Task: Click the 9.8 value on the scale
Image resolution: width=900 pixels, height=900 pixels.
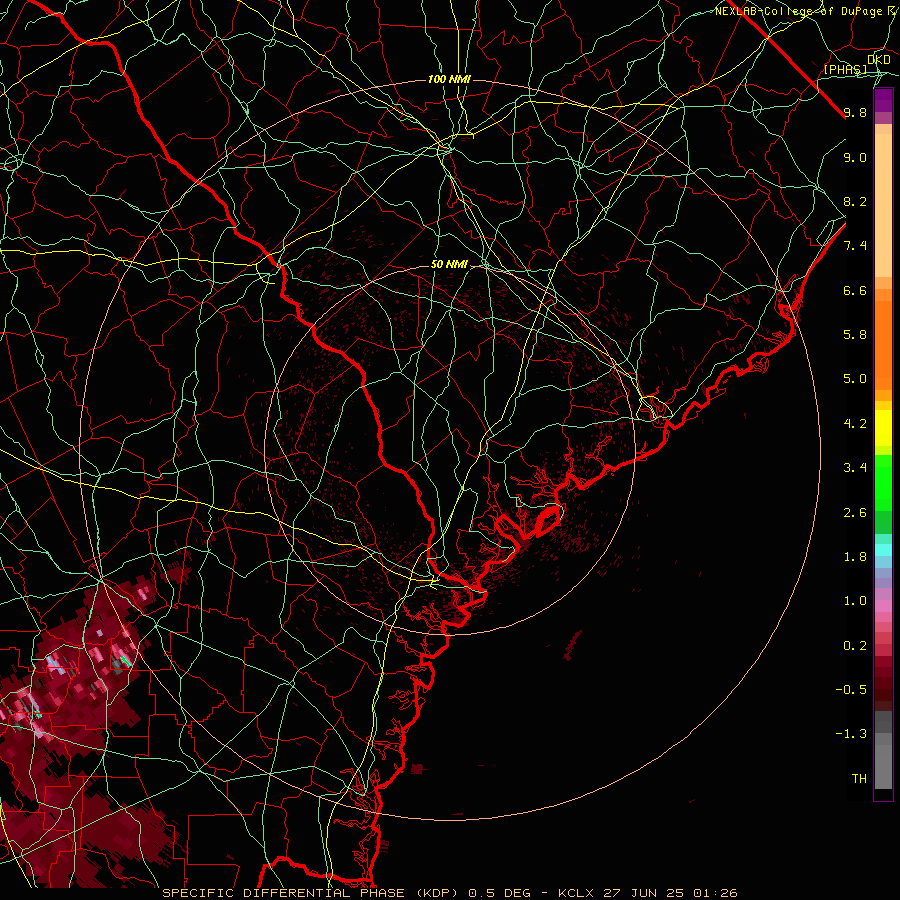Action: coord(855,112)
